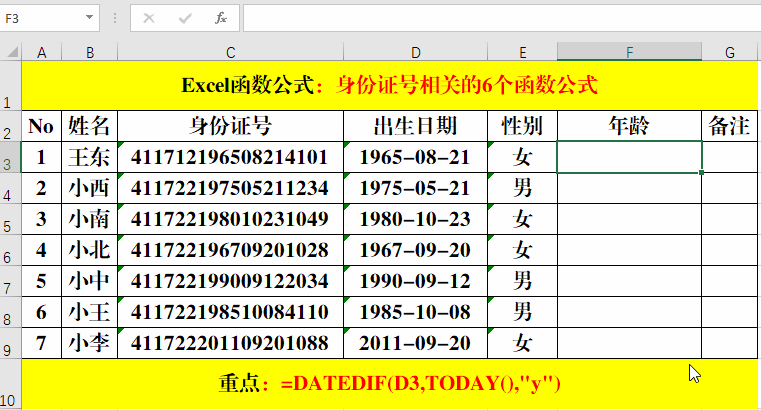Image resolution: width=761 pixels, height=410 pixels.
Task: Click the 年龄 header cell
Action: (x=629, y=126)
